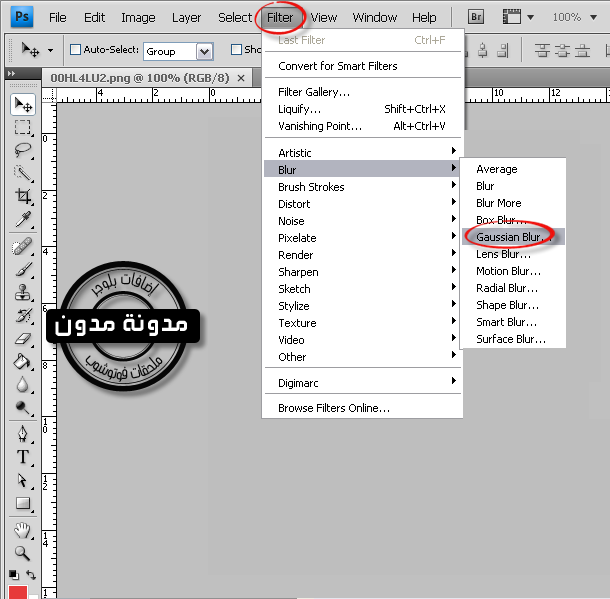The width and height of the screenshot is (610, 599).
Task: Expand the Sharpen filter submenu
Action: tap(363, 272)
